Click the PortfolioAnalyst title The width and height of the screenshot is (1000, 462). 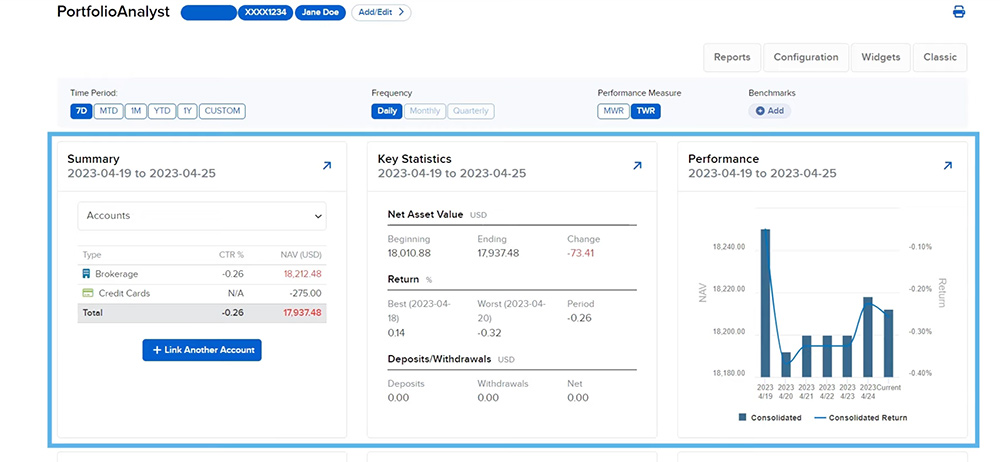click(x=114, y=11)
